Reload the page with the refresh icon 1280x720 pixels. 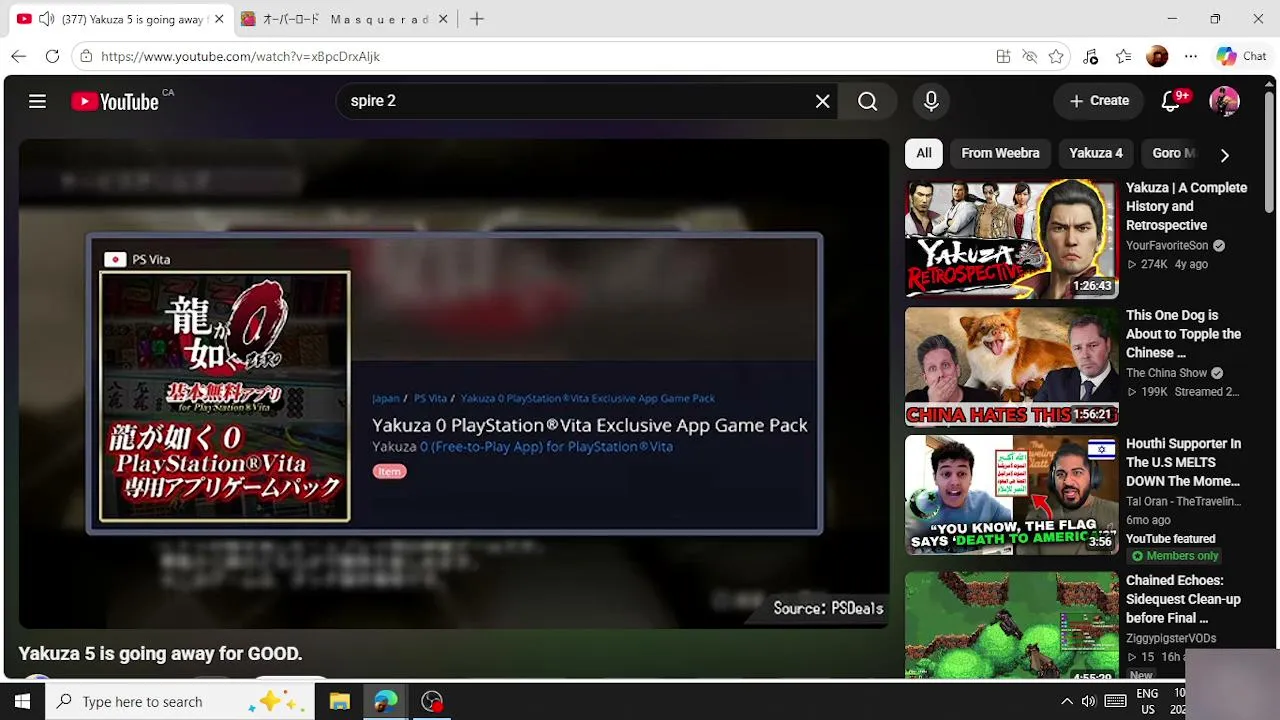pos(52,56)
